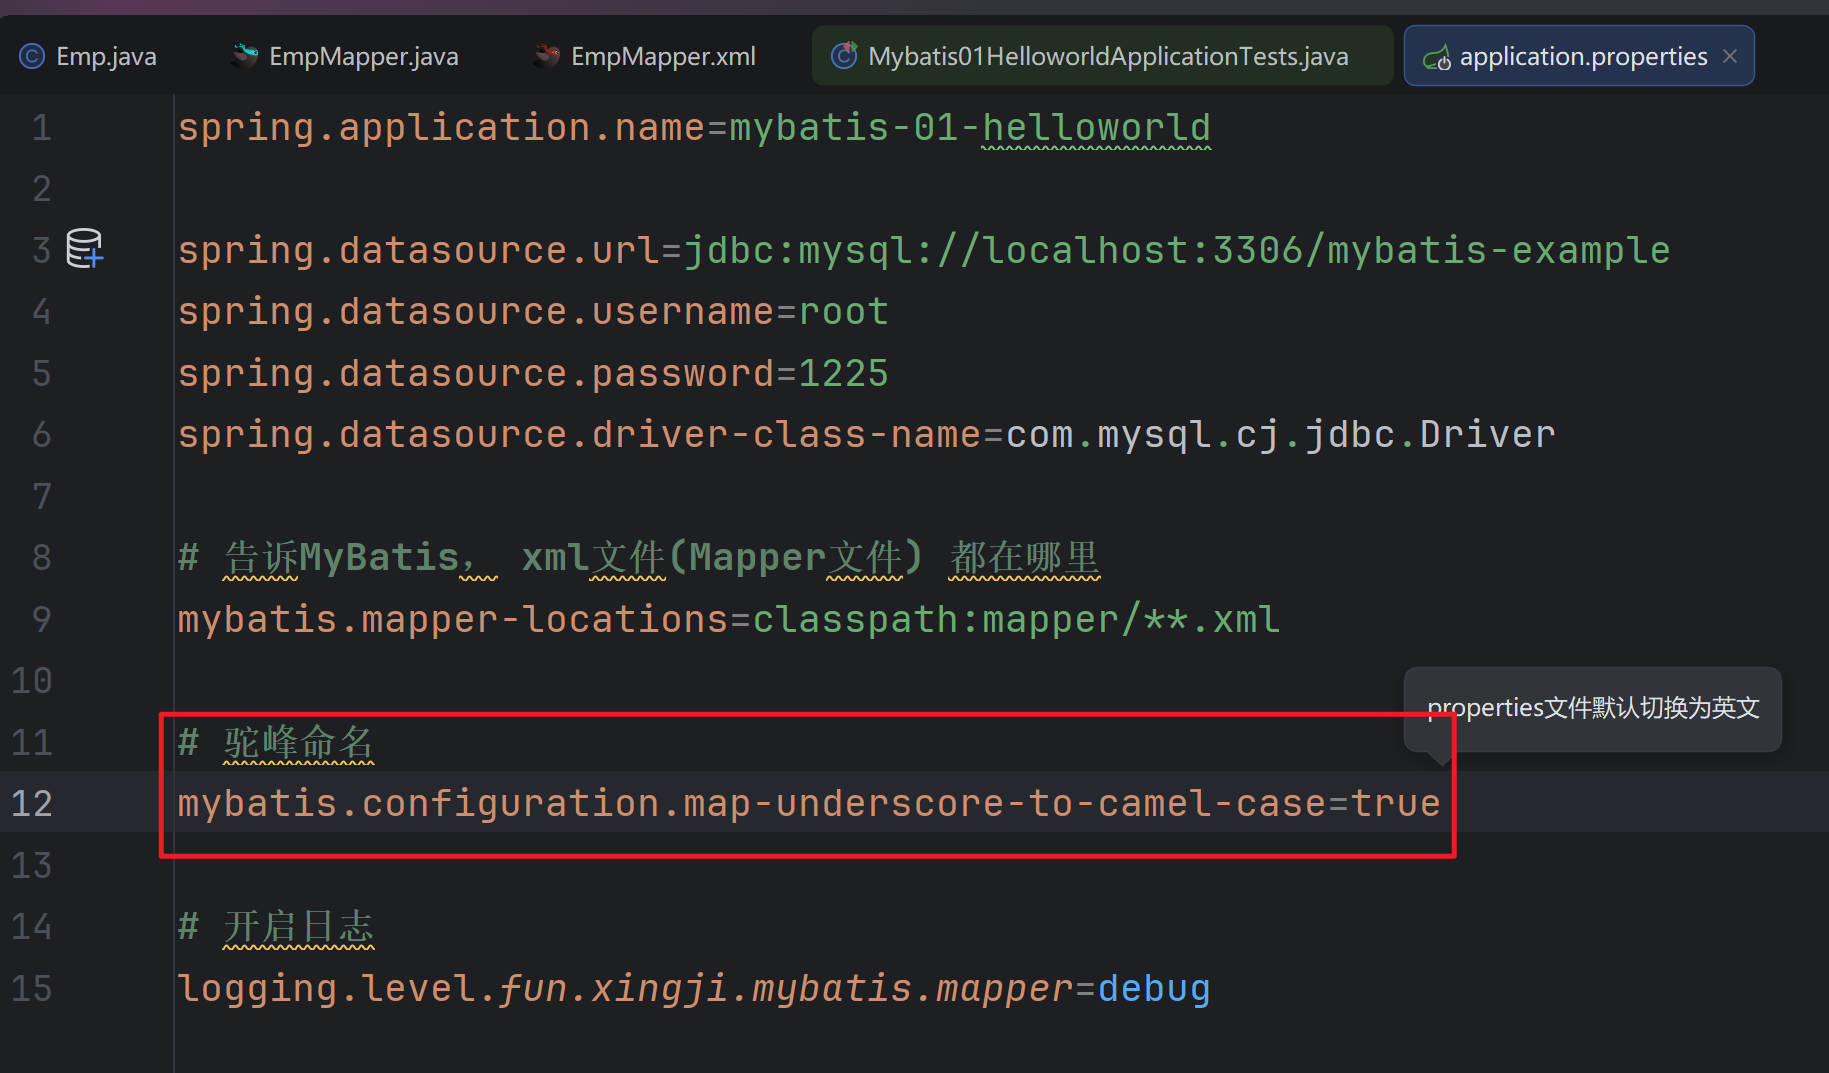Click the com.mysql.cj.jdbc.Driver class reference
The width and height of the screenshot is (1829, 1073).
click(1279, 434)
